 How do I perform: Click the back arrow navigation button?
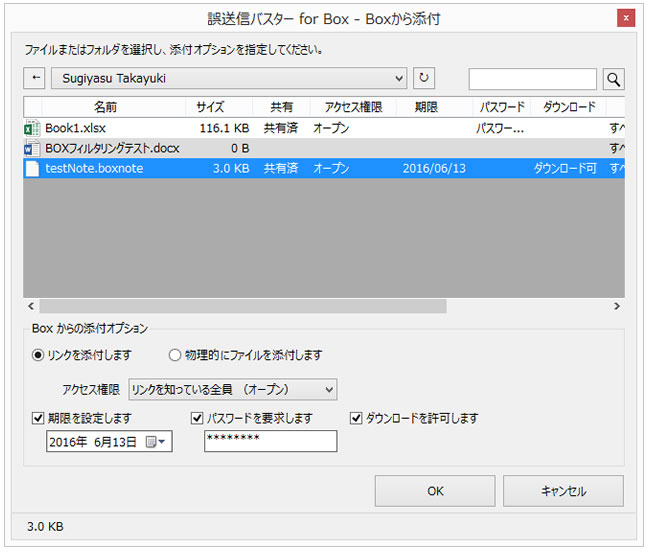point(35,78)
